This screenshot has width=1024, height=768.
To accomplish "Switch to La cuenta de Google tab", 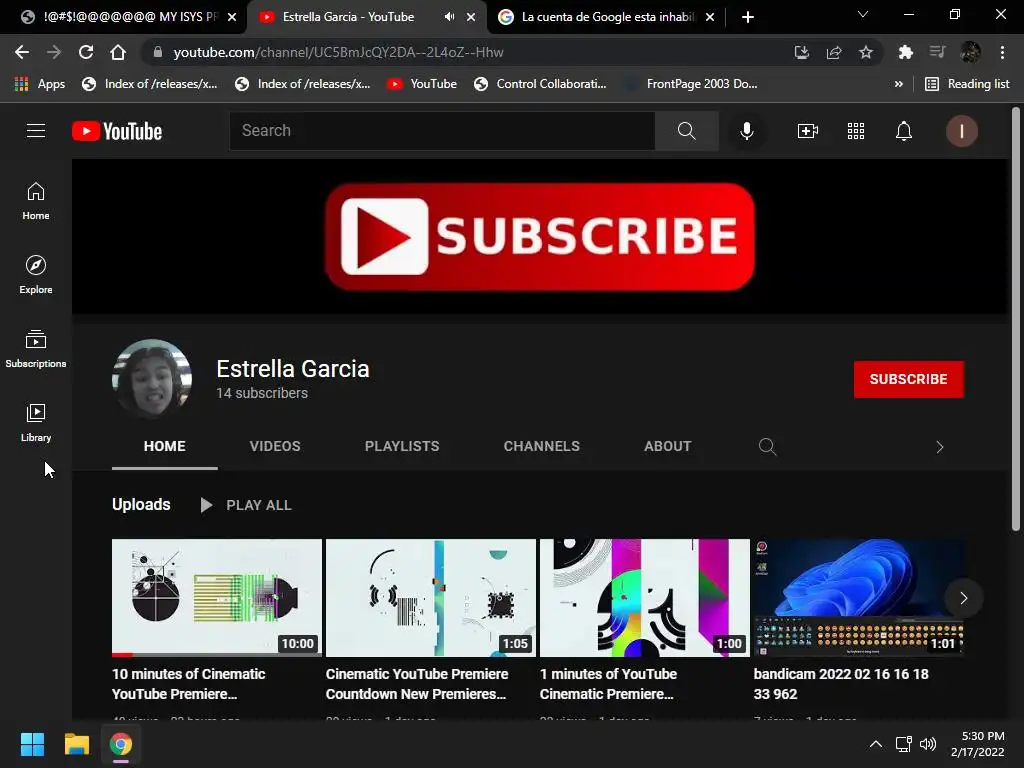I will tap(607, 17).
